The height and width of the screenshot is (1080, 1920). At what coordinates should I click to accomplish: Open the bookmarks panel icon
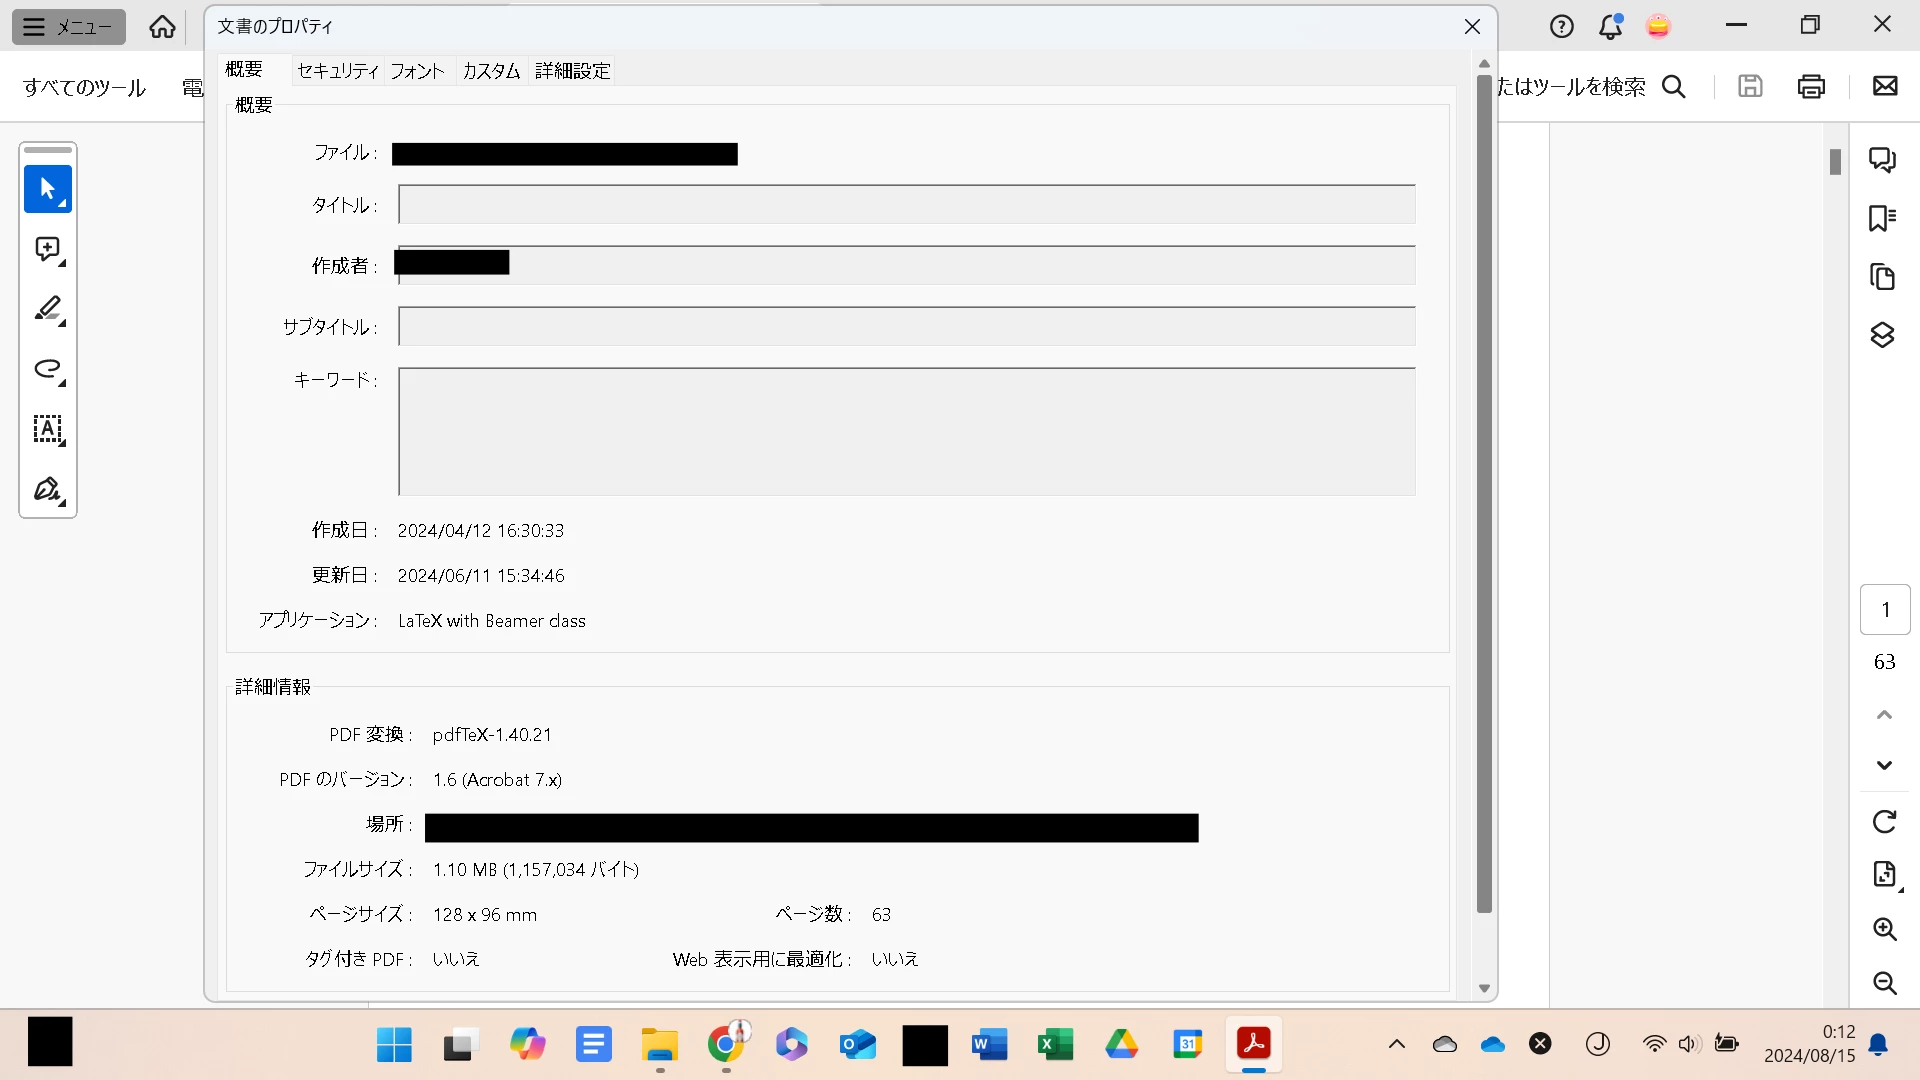tap(1882, 218)
